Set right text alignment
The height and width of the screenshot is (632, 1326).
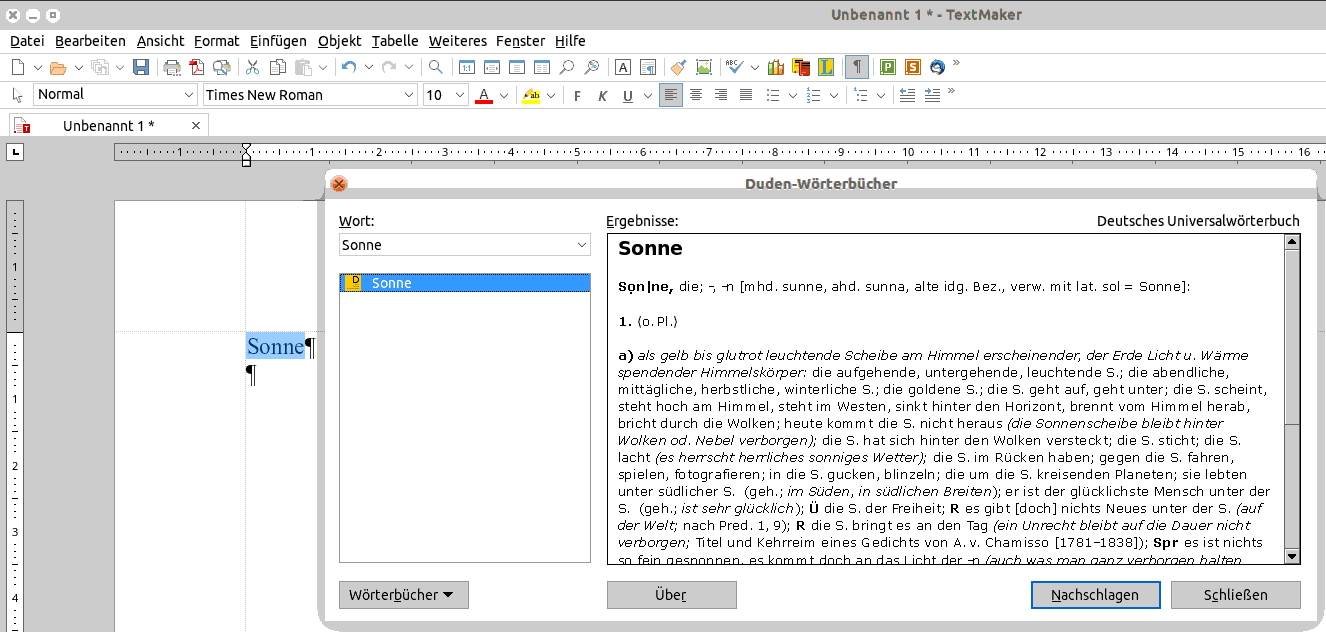pyautogui.click(x=721, y=95)
